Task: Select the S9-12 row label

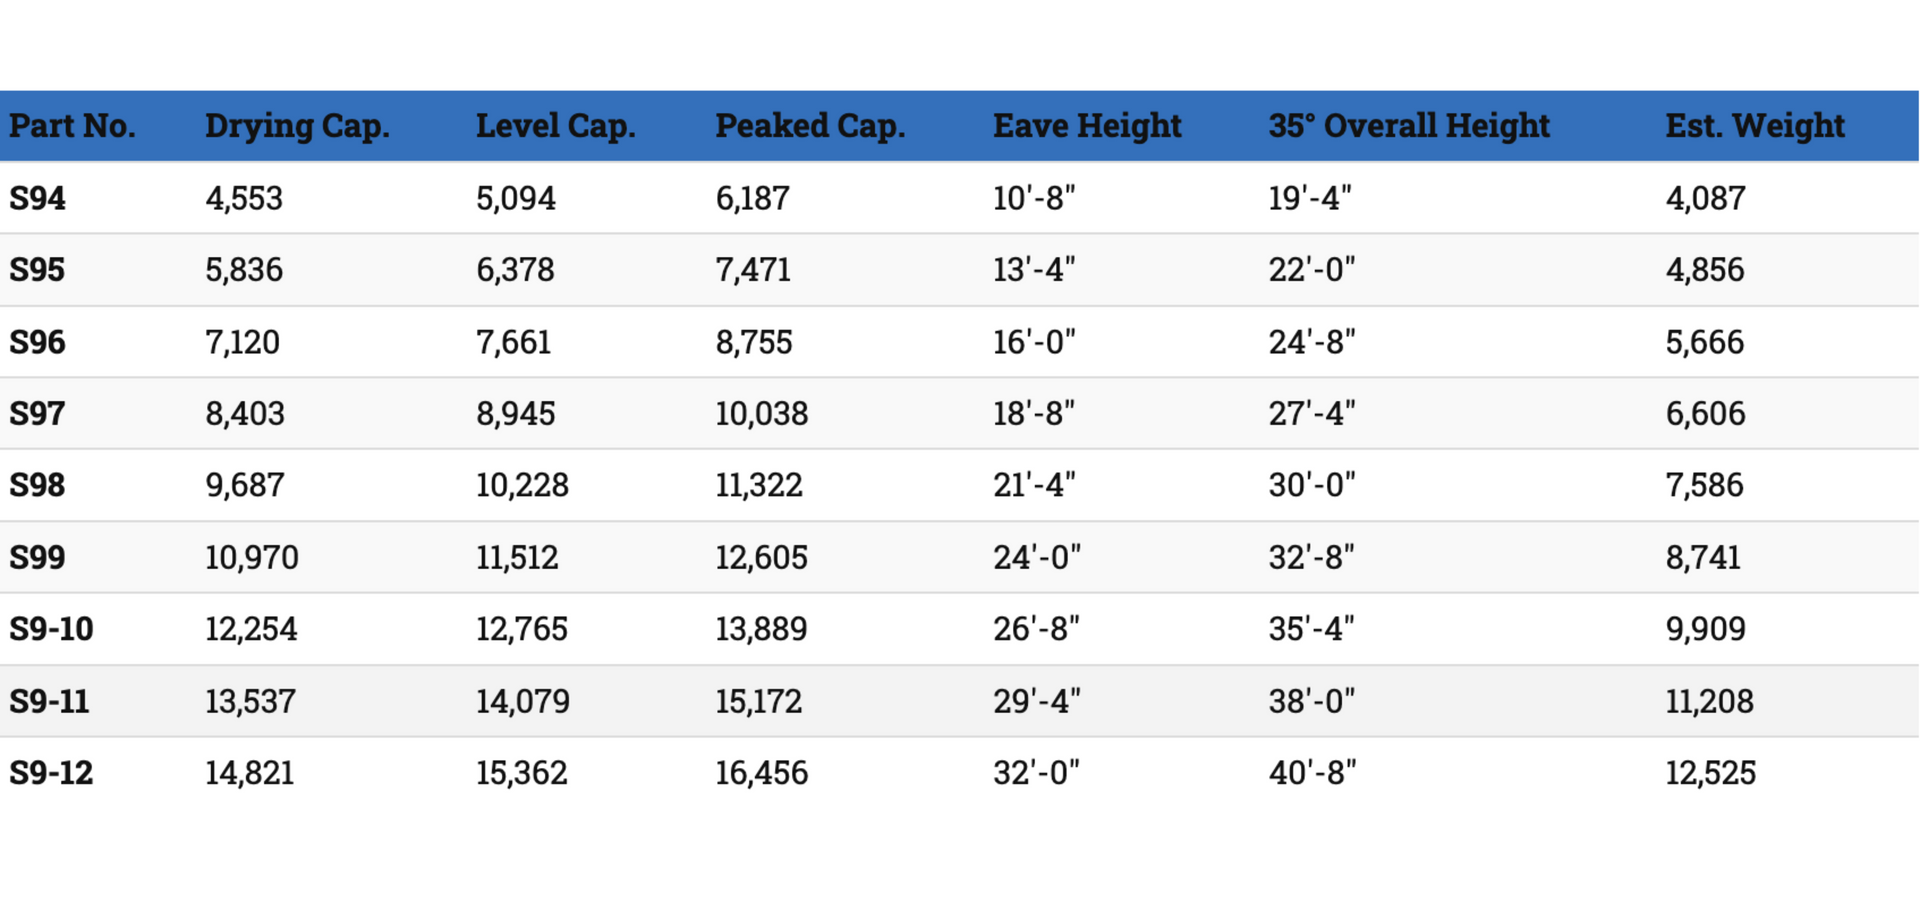Action: (x=51, y=773)
